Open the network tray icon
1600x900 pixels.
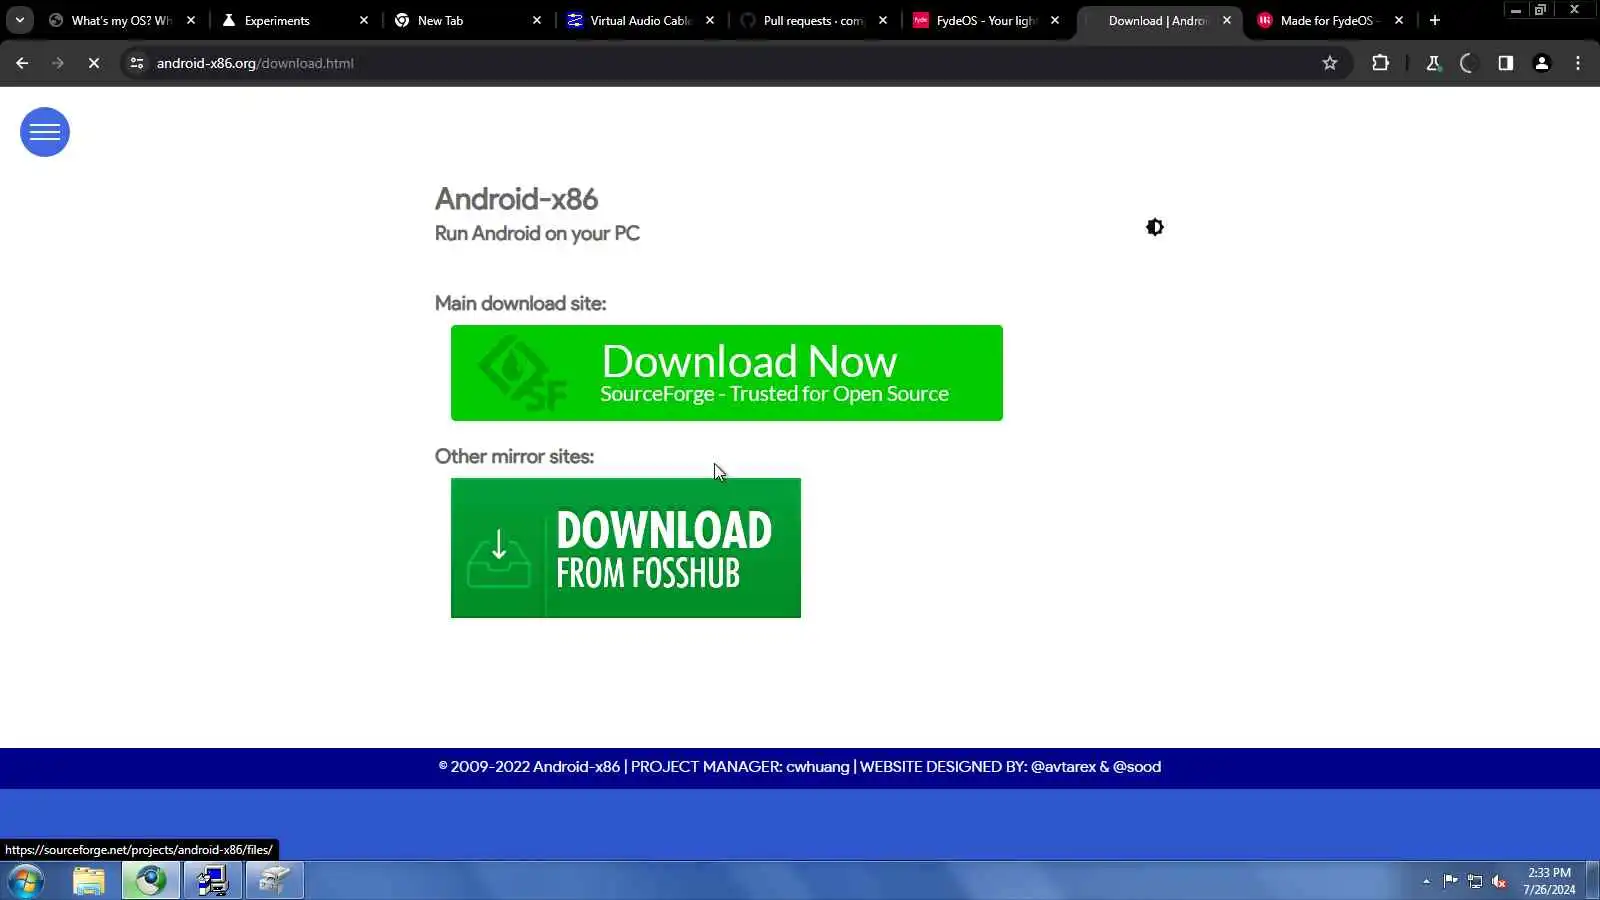tap(1475, 881)
